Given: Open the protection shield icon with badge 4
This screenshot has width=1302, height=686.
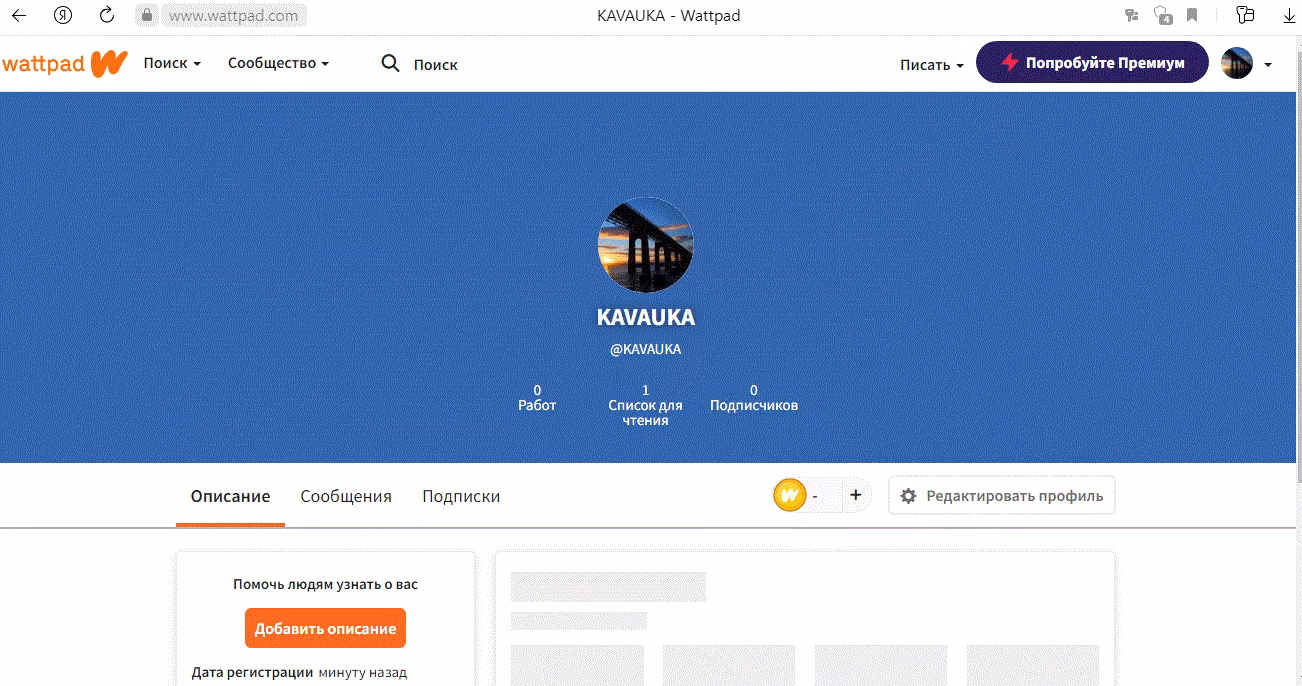Looking at the screenshot, I should pyautogui.click(x=1162, y=15).
